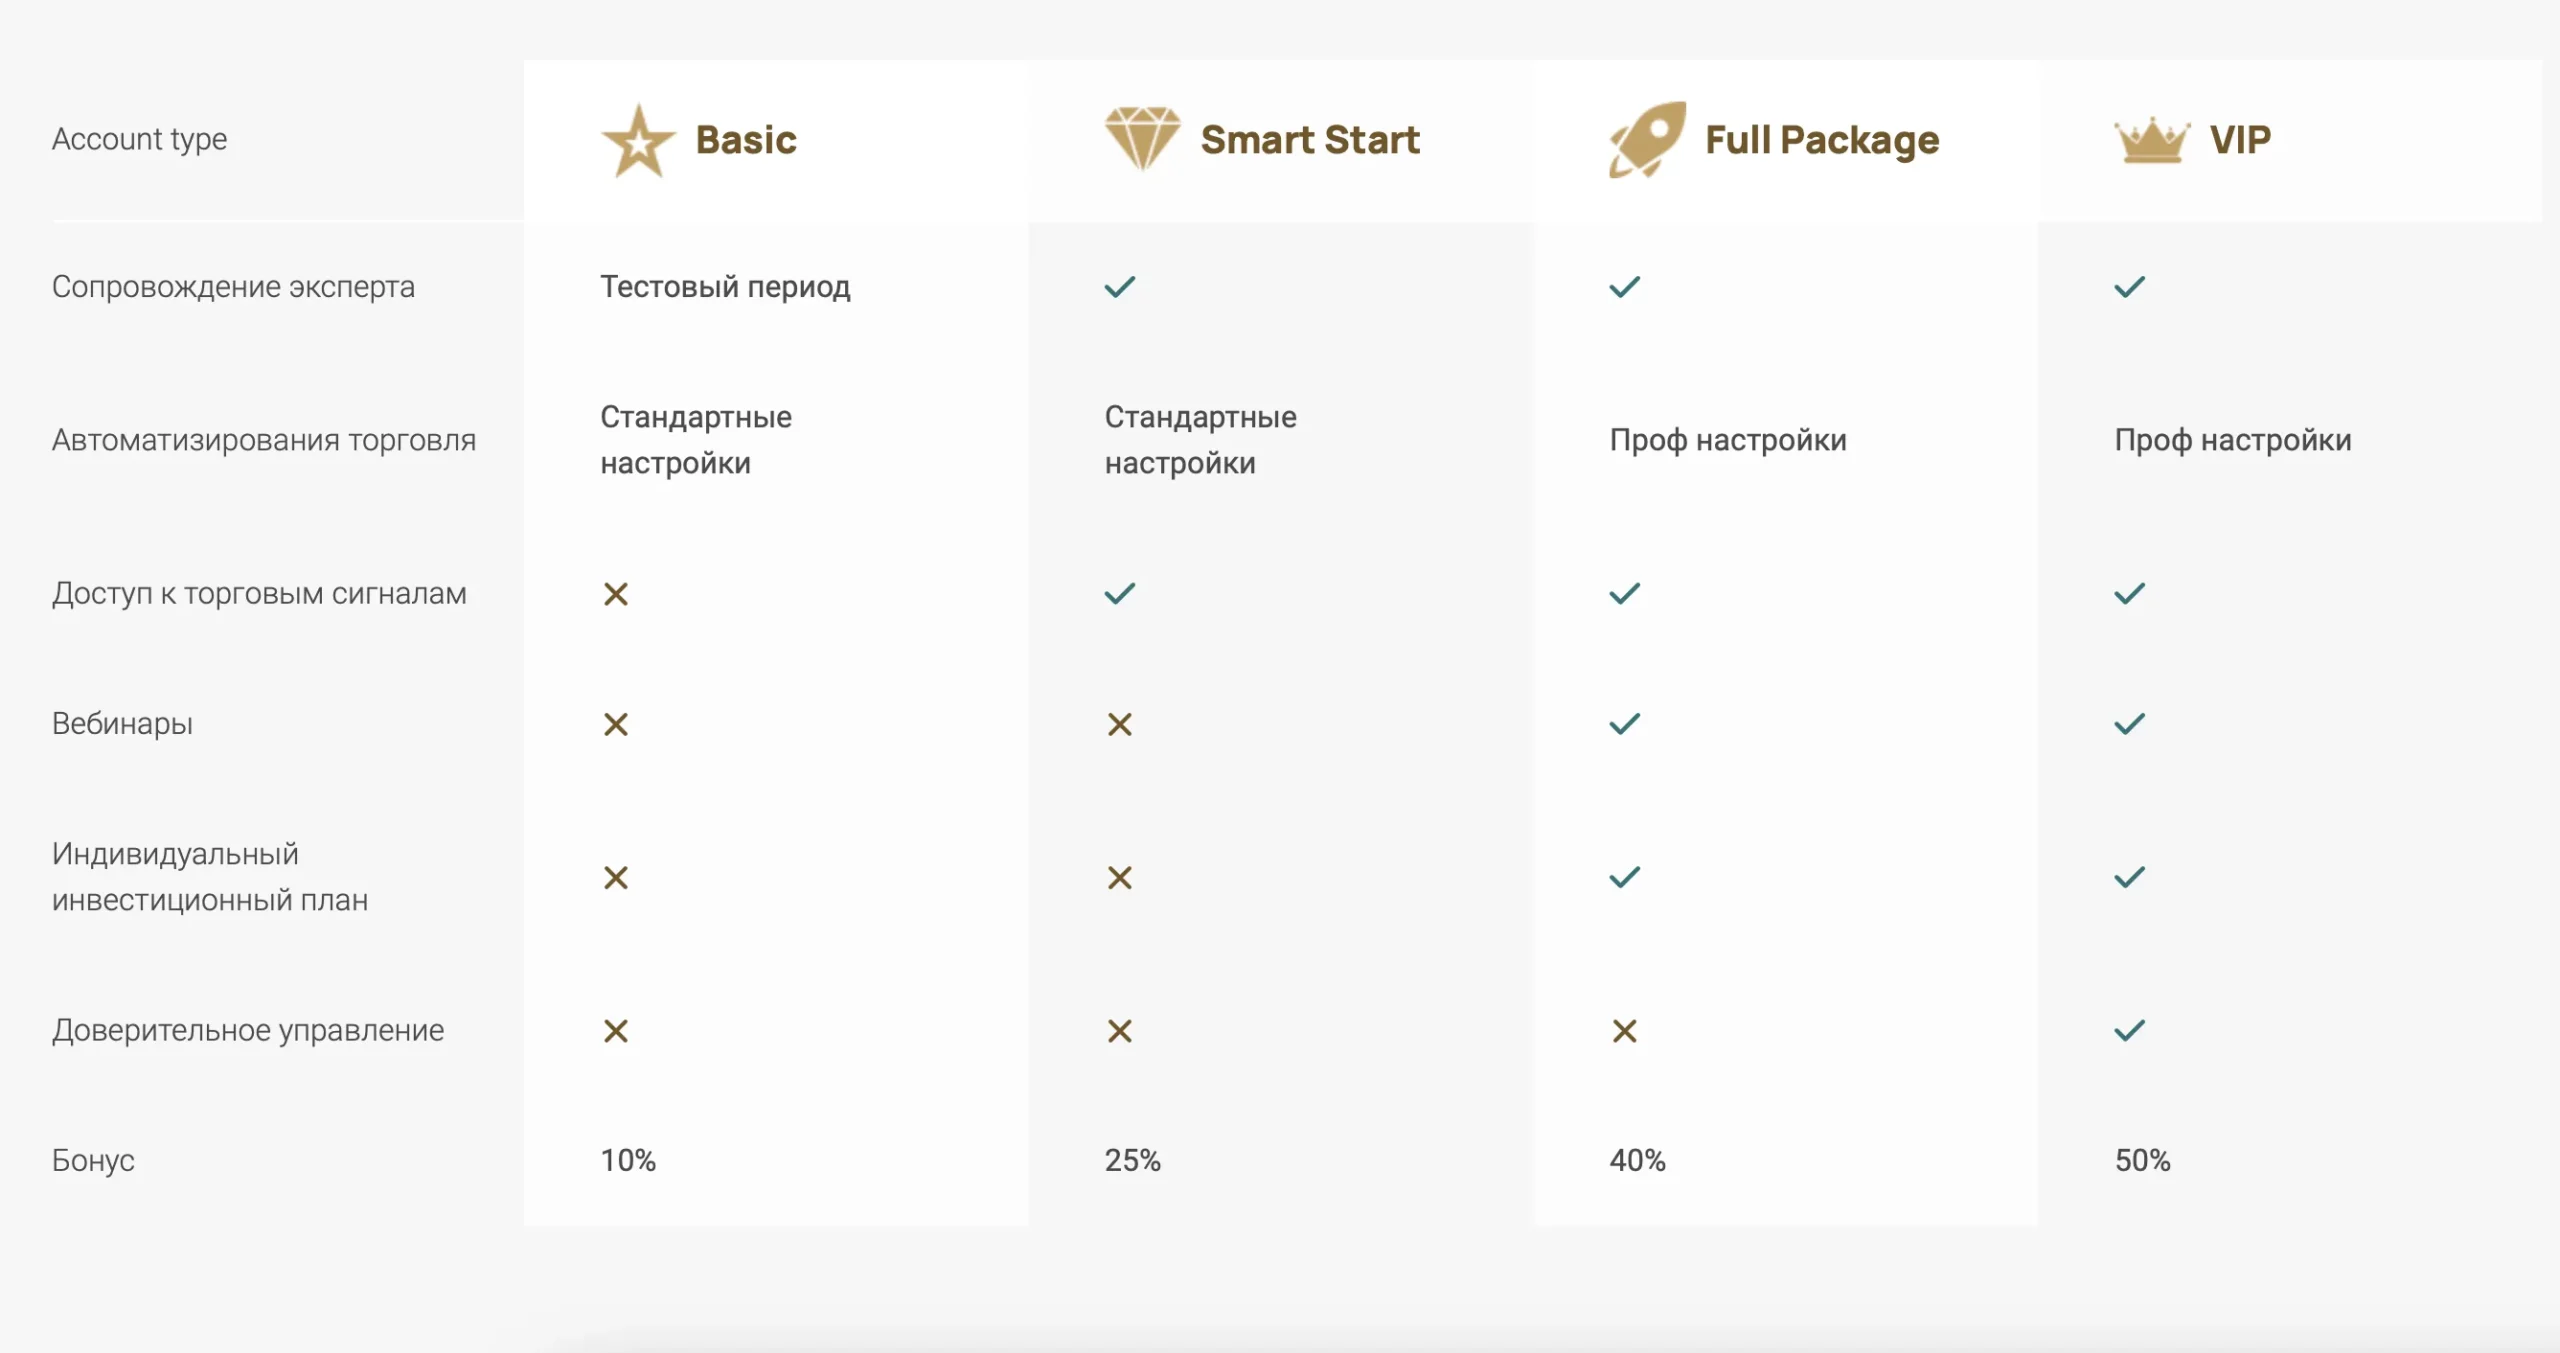The image size is (2560, 1353).
Task: Click the Basic plan star icon
Action: click(638, 141)
